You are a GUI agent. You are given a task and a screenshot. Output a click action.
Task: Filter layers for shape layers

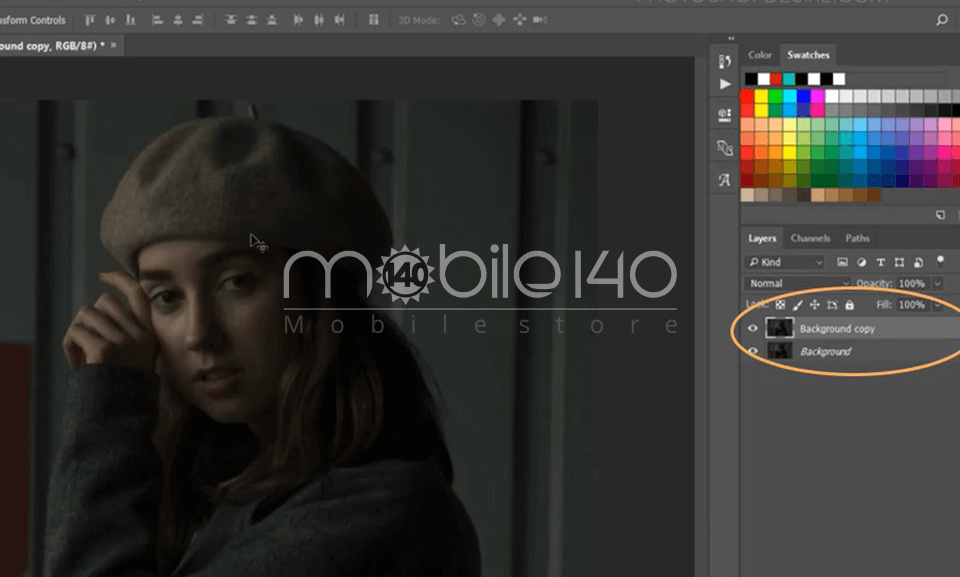[x=899, y=262]
